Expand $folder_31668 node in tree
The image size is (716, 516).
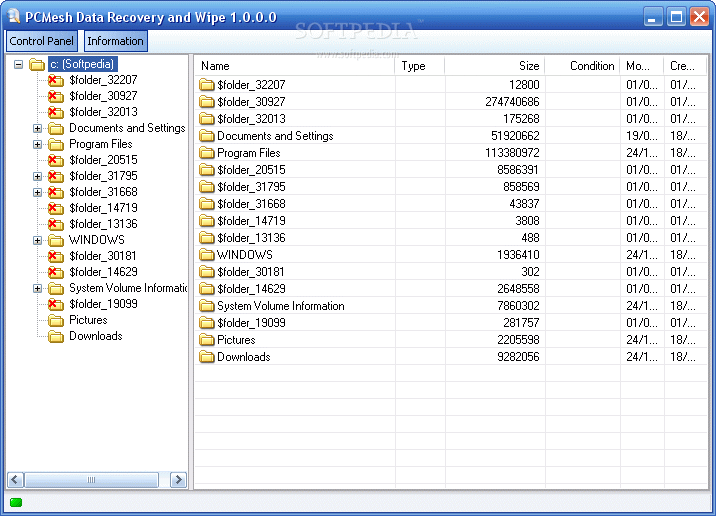click(x=37, y=192)
